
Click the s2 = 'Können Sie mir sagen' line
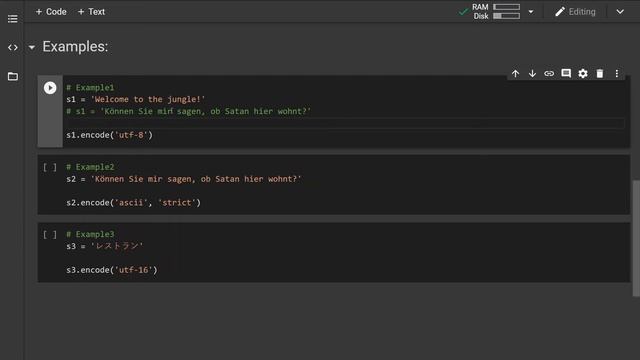[x=184, y=179]
